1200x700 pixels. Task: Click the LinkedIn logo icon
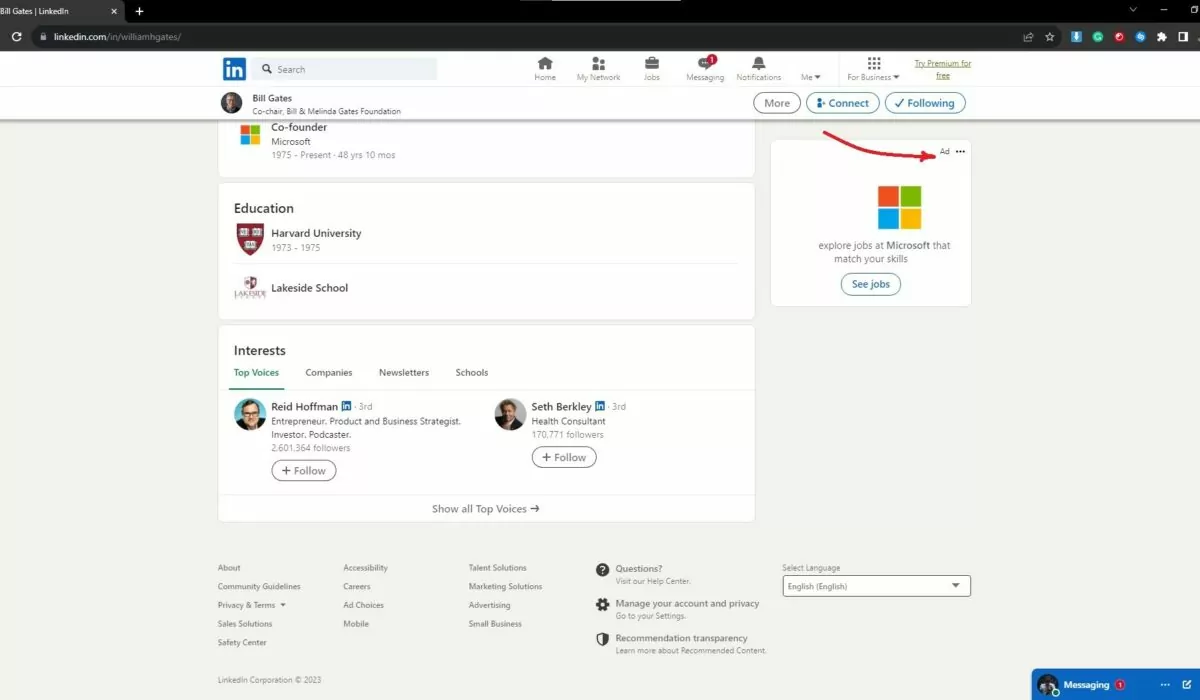point(234,69)
